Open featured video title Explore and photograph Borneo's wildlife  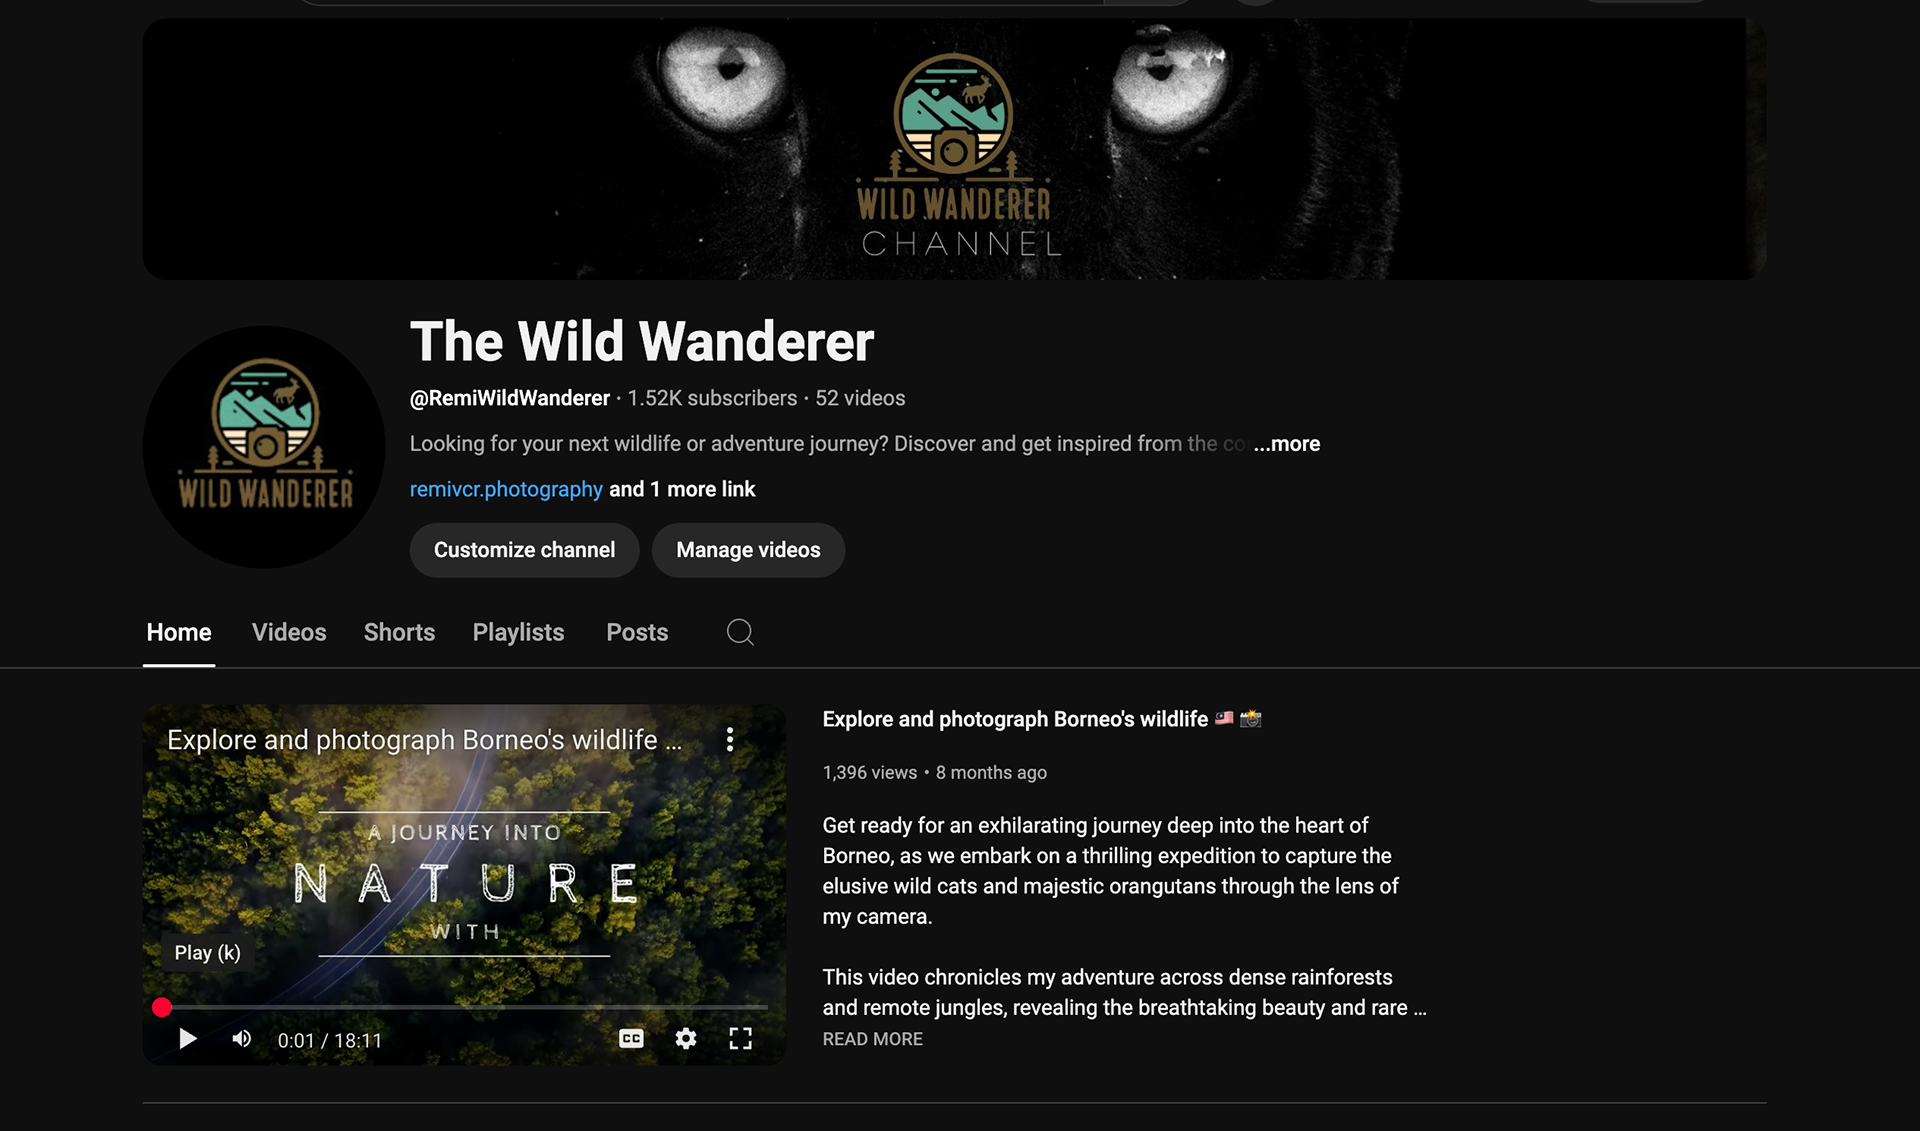click(x=1015, y=719)
